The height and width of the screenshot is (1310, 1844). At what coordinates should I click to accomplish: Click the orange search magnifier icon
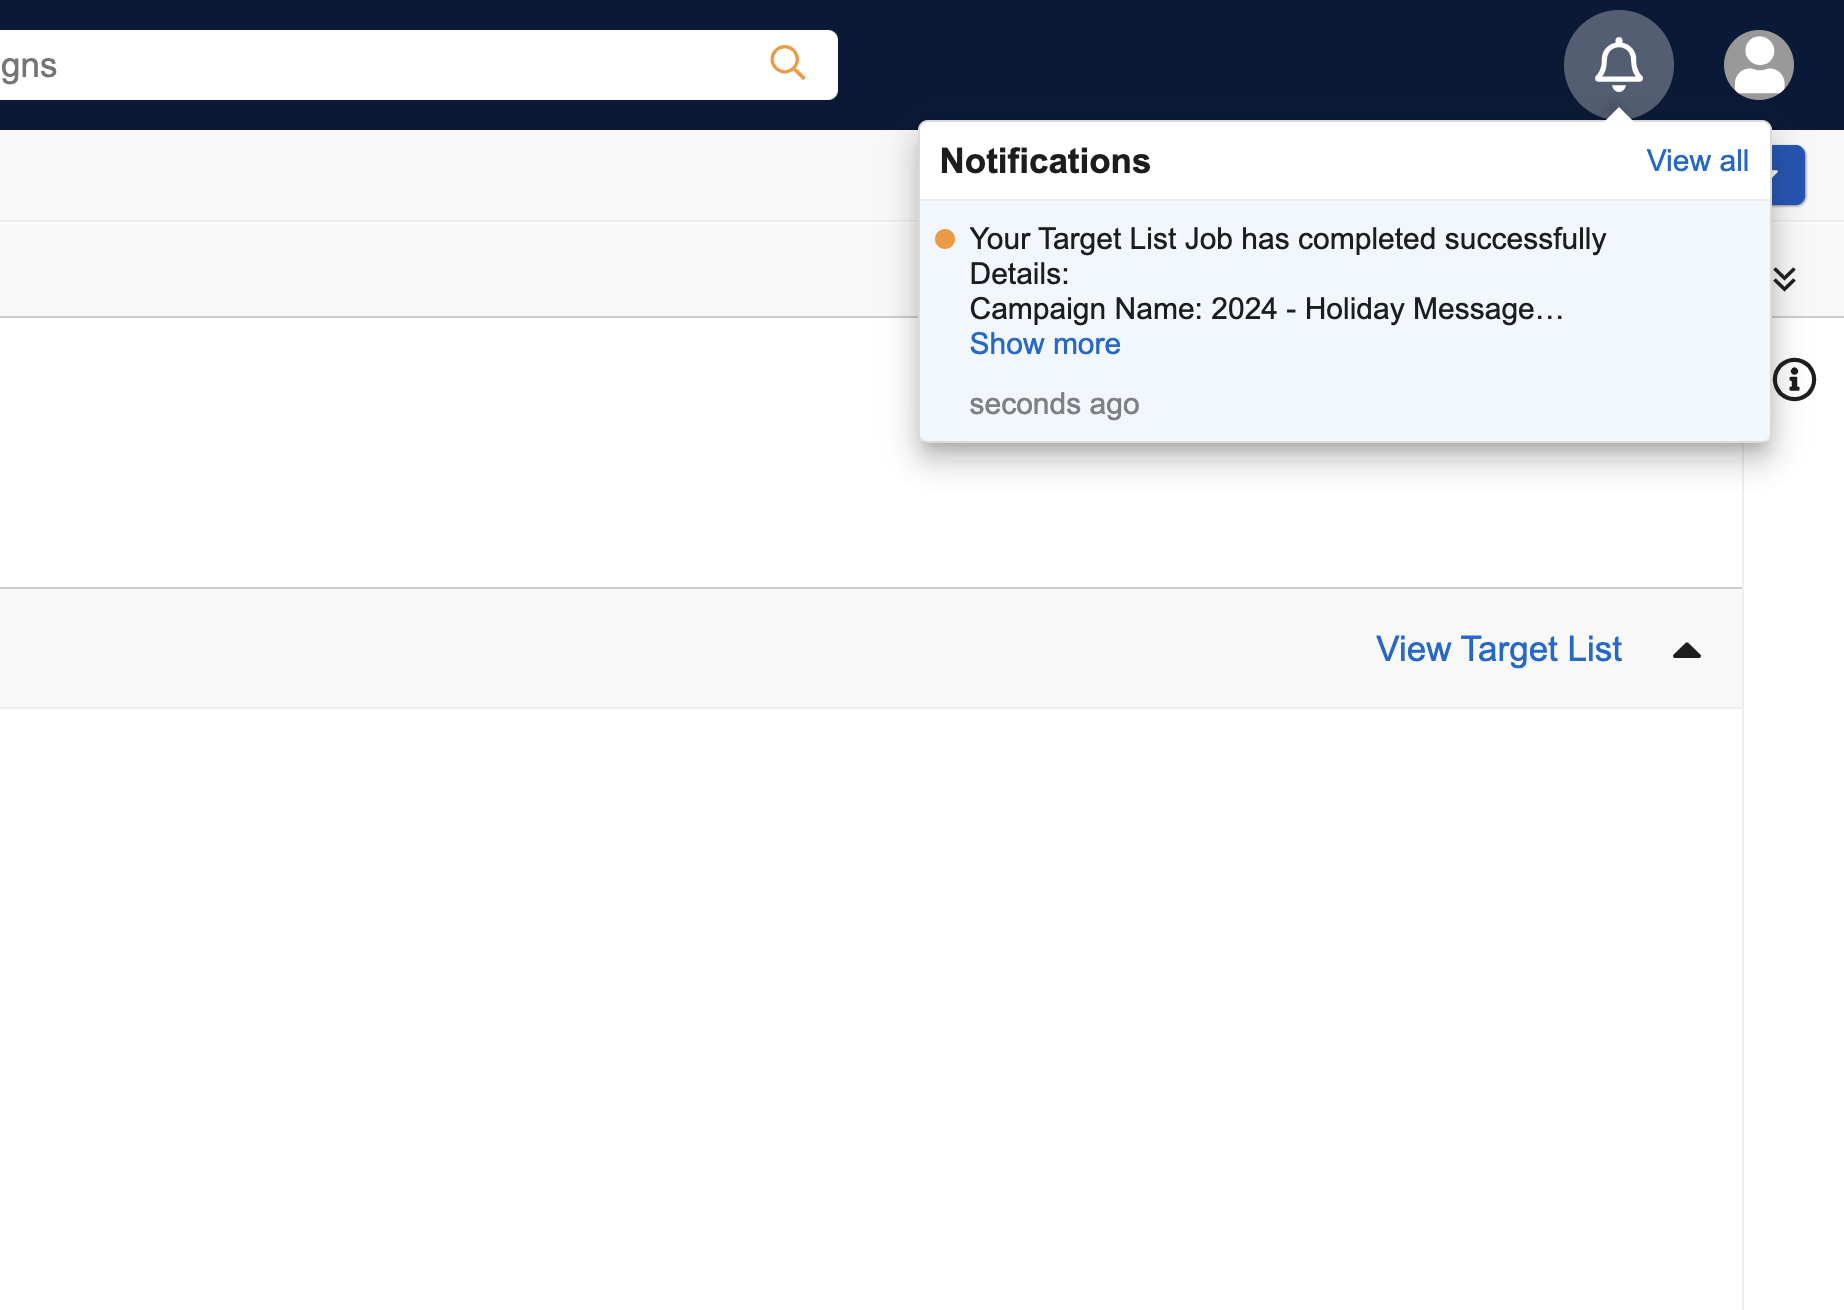click(788, 63)
